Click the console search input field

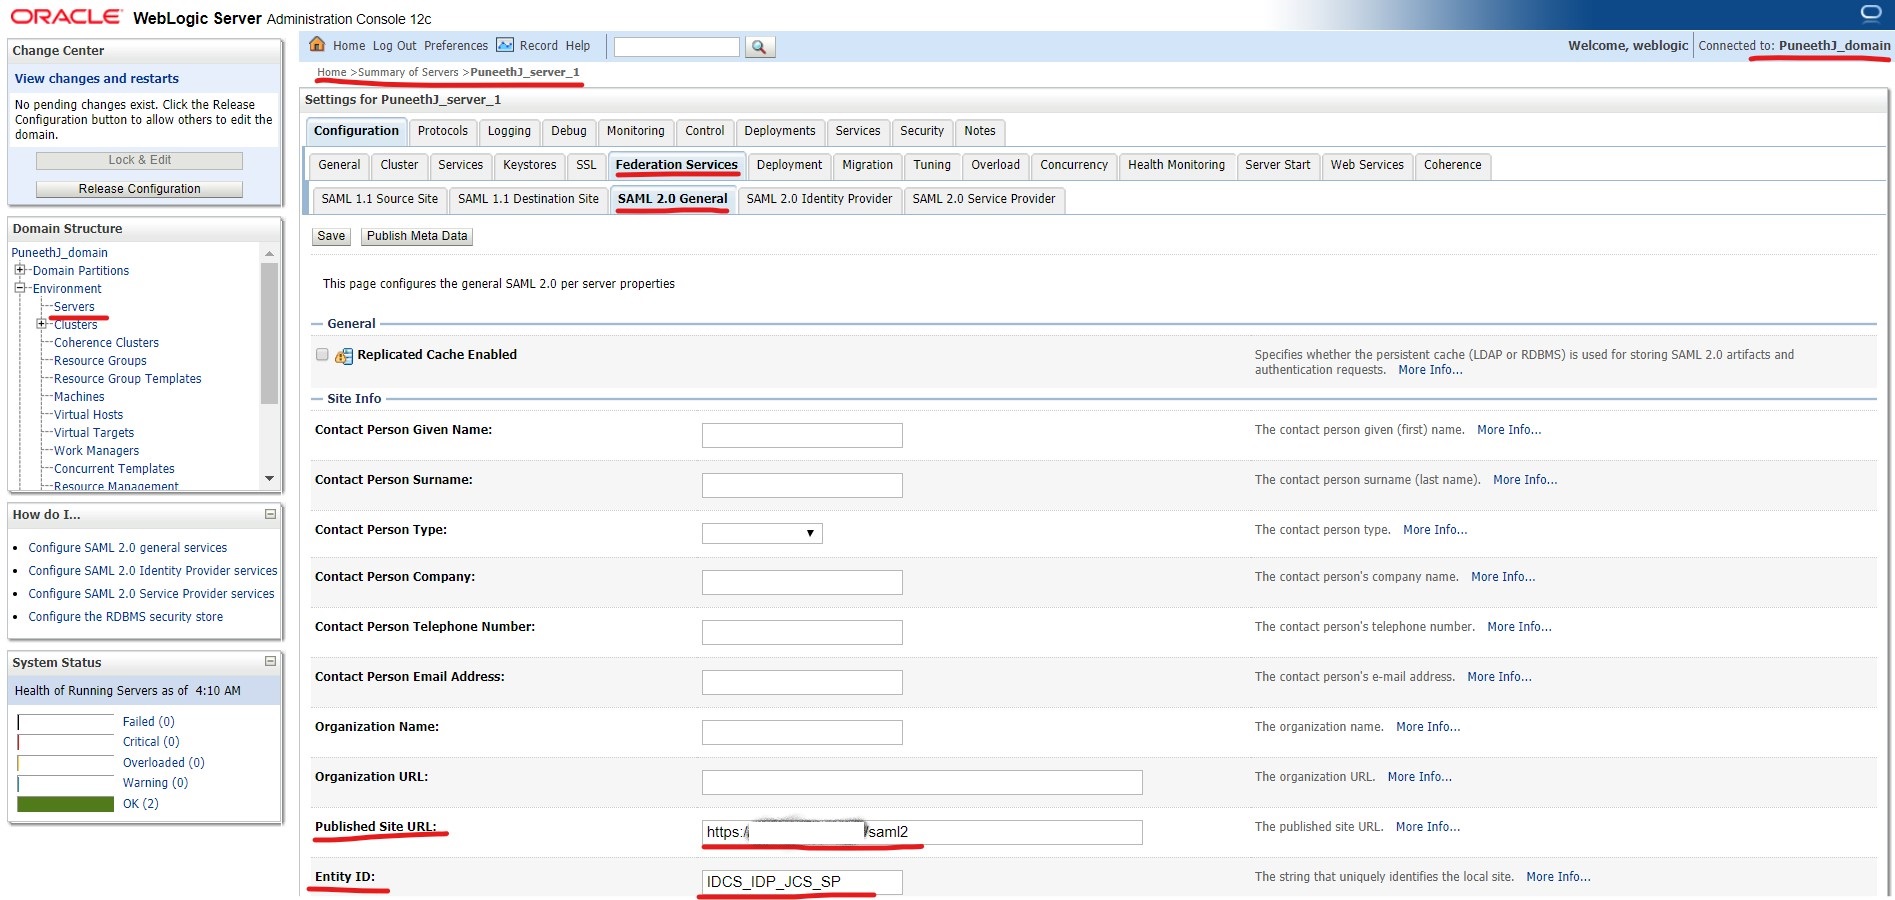[x=677, y=47]
